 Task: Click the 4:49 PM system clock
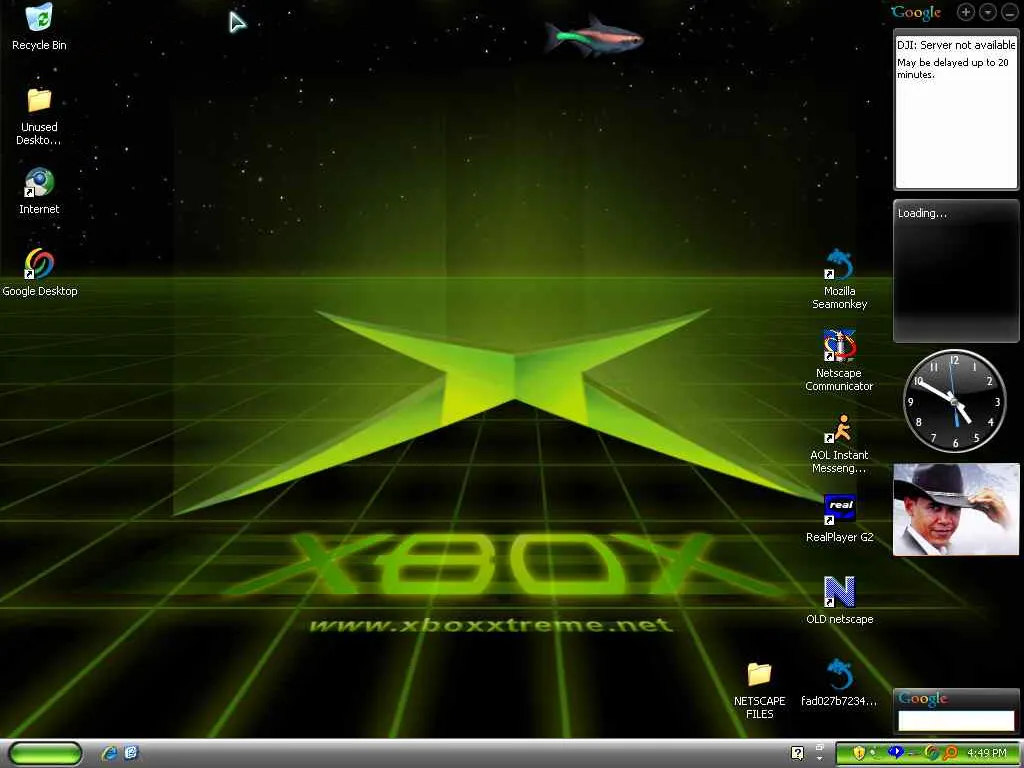(x=987, y=753)
